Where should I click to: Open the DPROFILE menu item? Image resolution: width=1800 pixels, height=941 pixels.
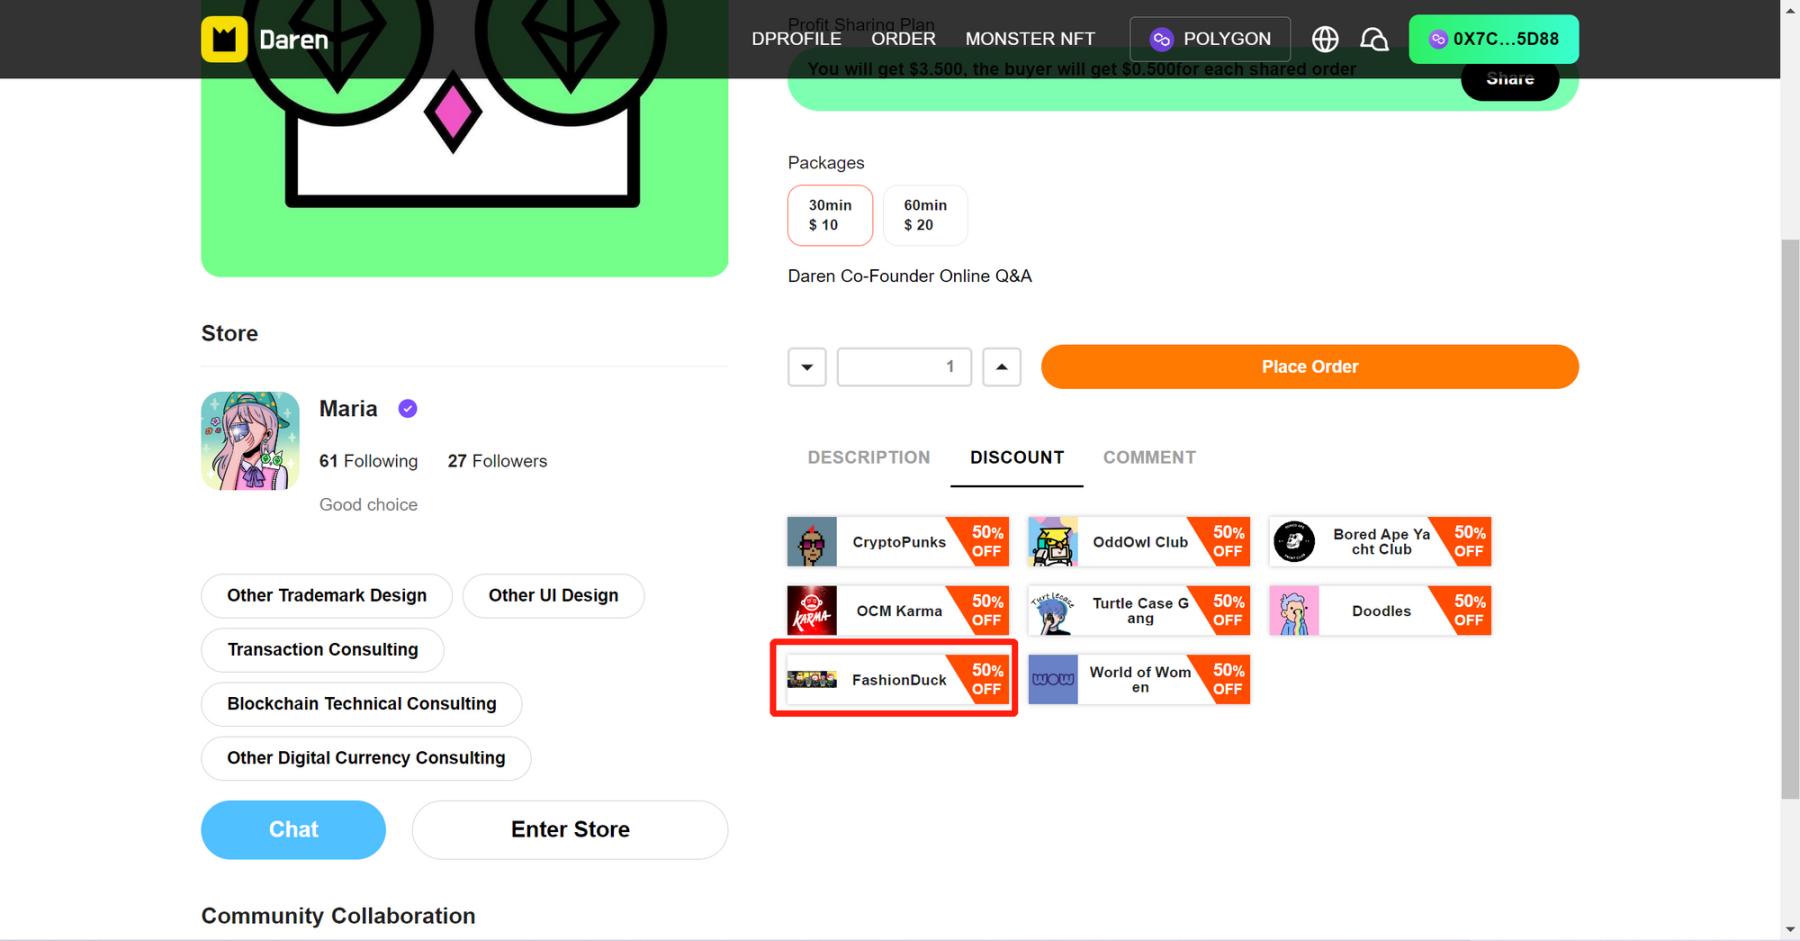point(796,39)
